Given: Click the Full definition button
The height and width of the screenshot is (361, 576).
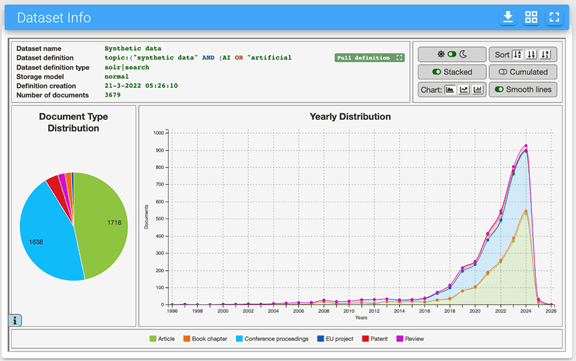Looking at the screenshot, I should click(x=370, y=58).
